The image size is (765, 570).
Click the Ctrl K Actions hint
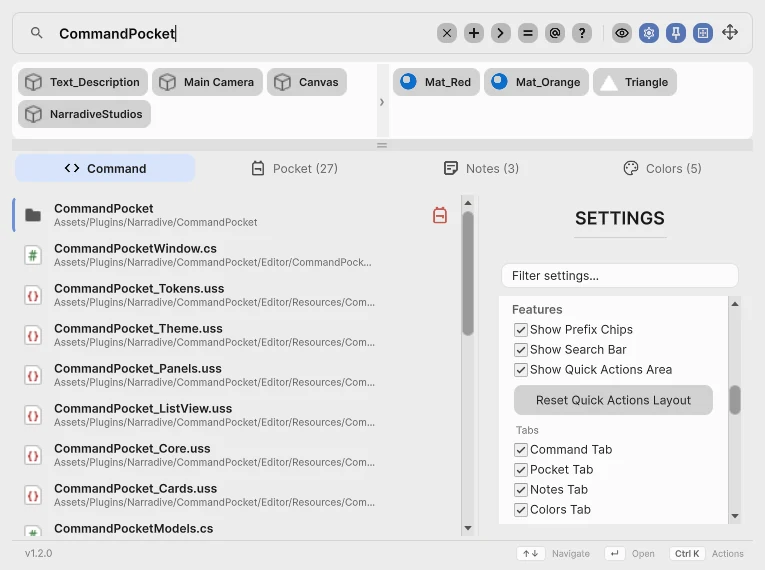pos(706,553)
